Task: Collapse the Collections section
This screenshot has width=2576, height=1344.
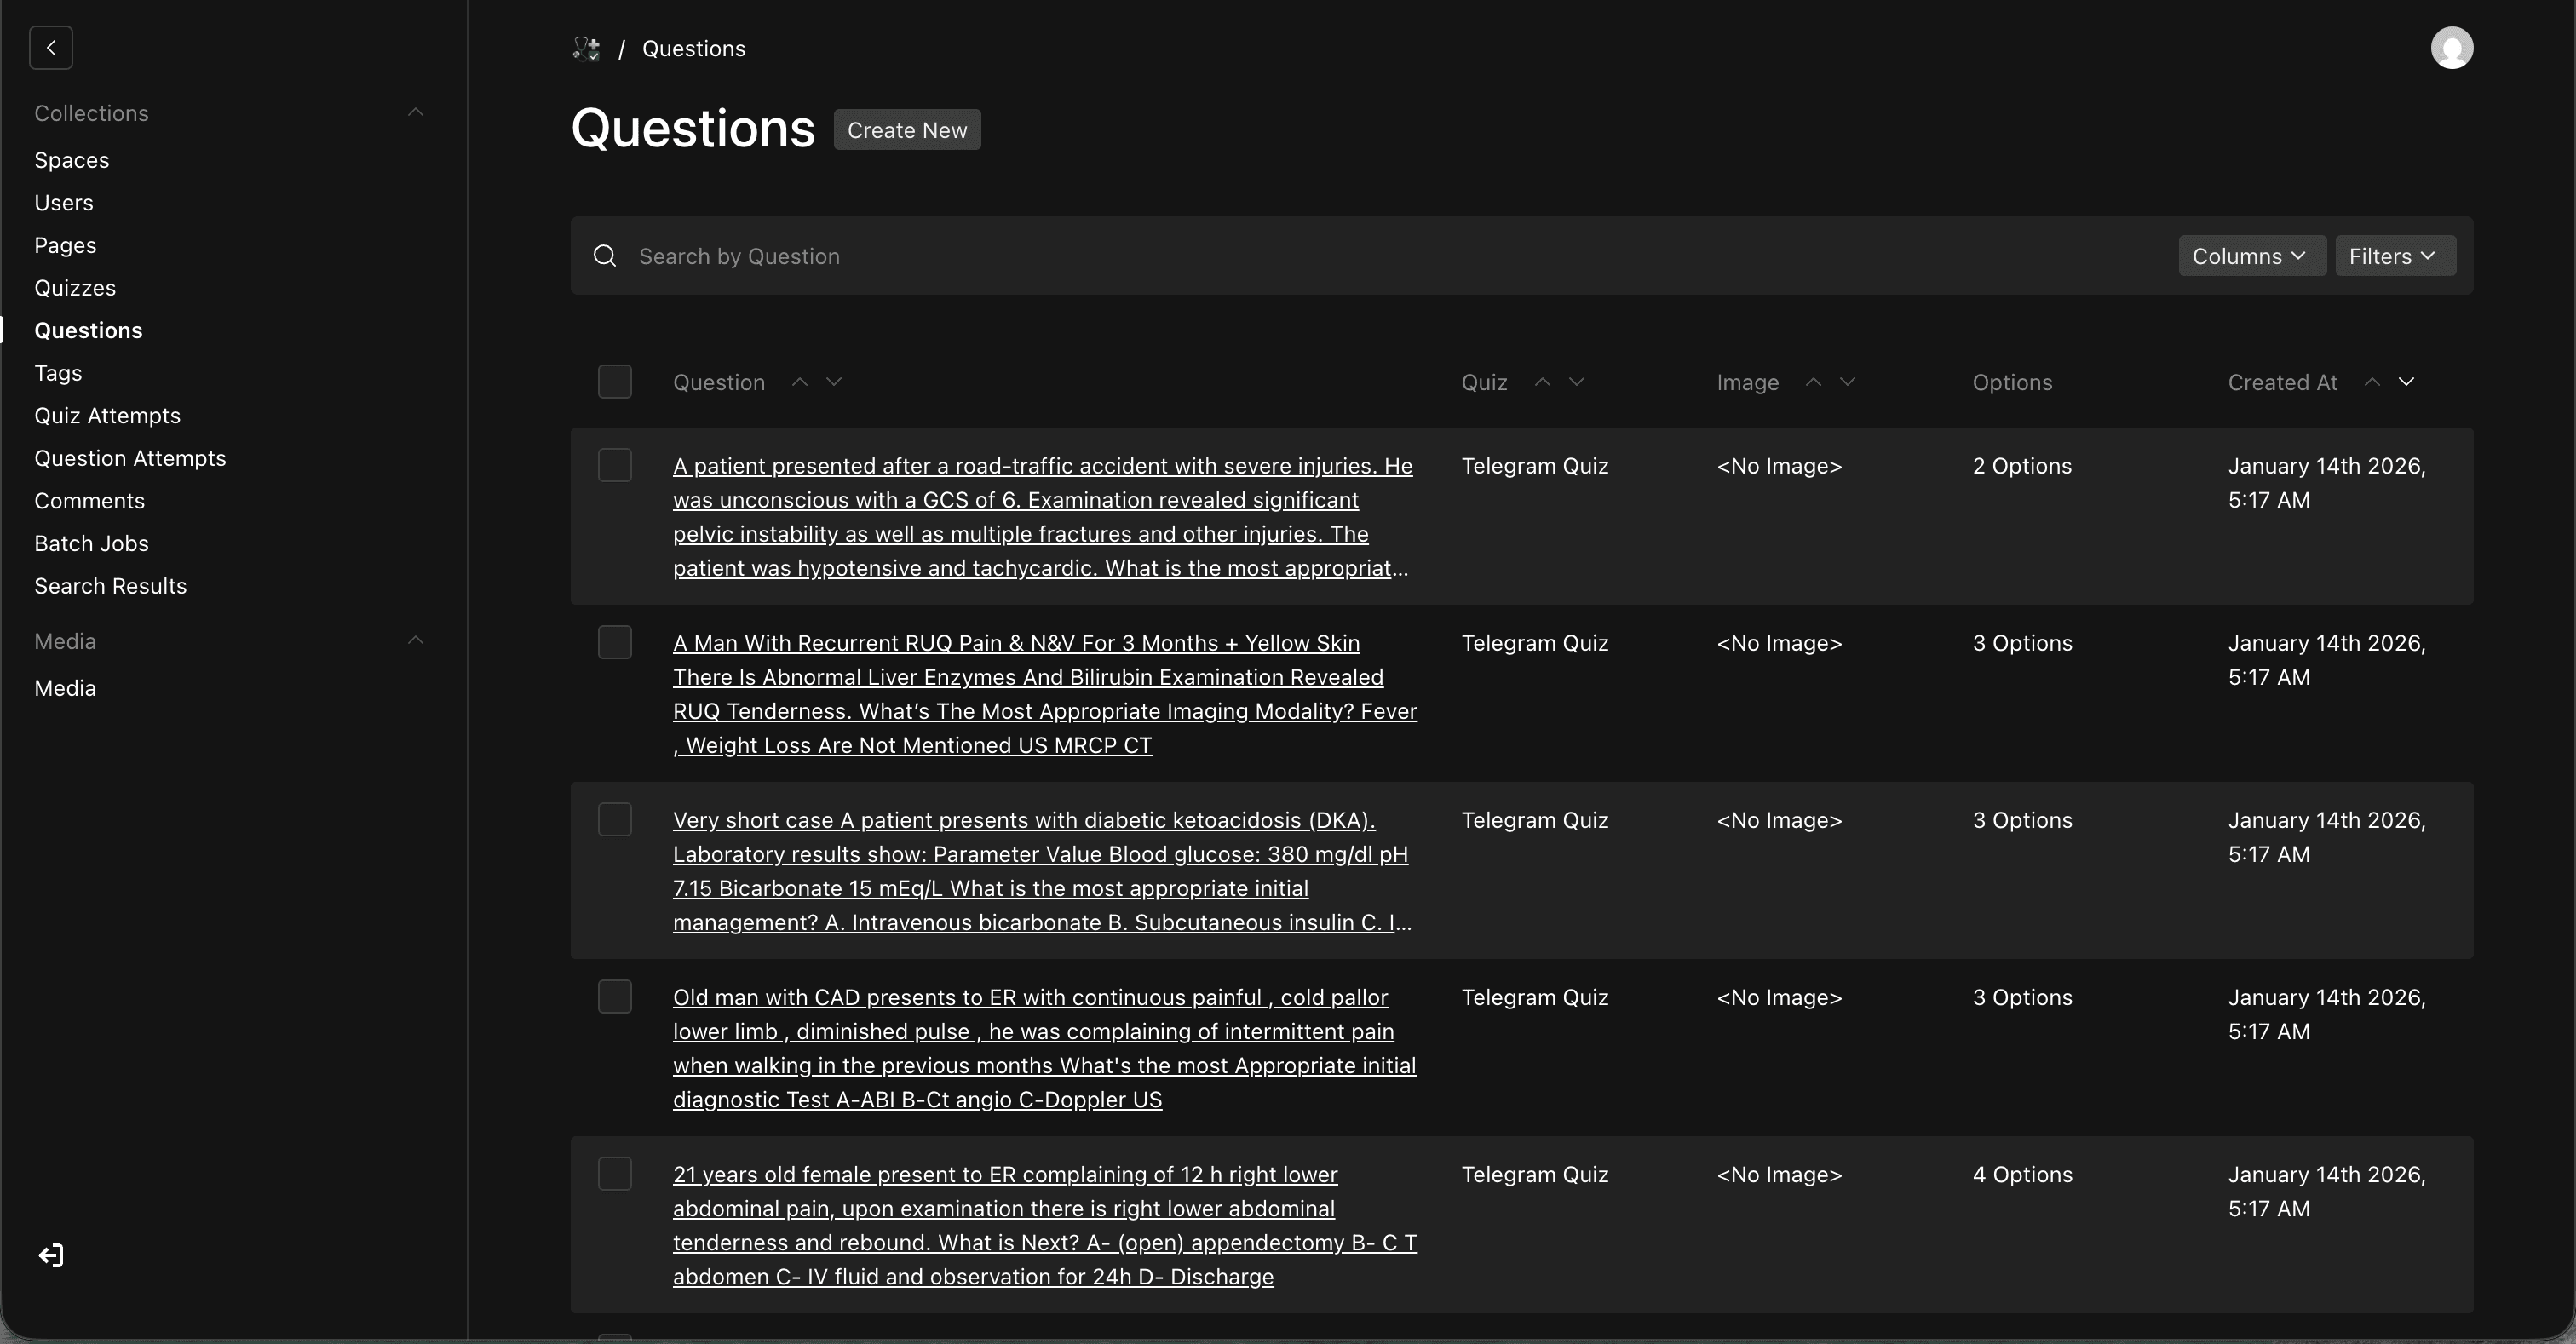Action: [415, 112]
